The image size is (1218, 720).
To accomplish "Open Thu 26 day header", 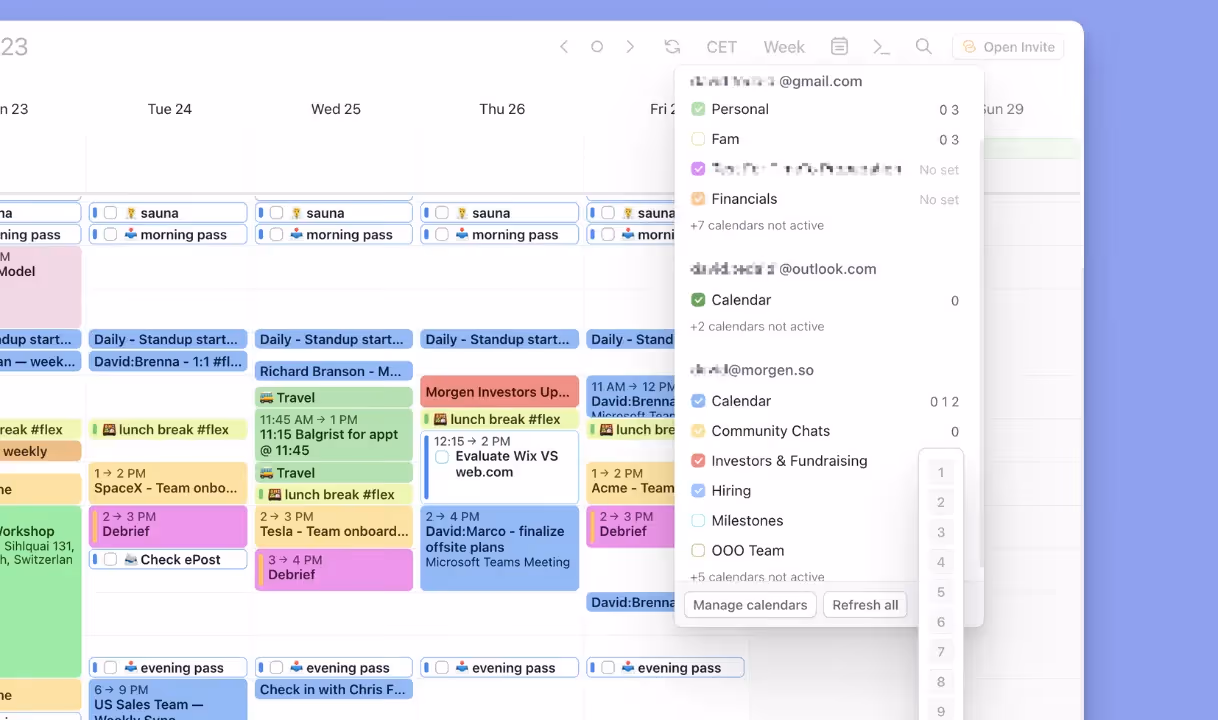I will click(502, 109).
